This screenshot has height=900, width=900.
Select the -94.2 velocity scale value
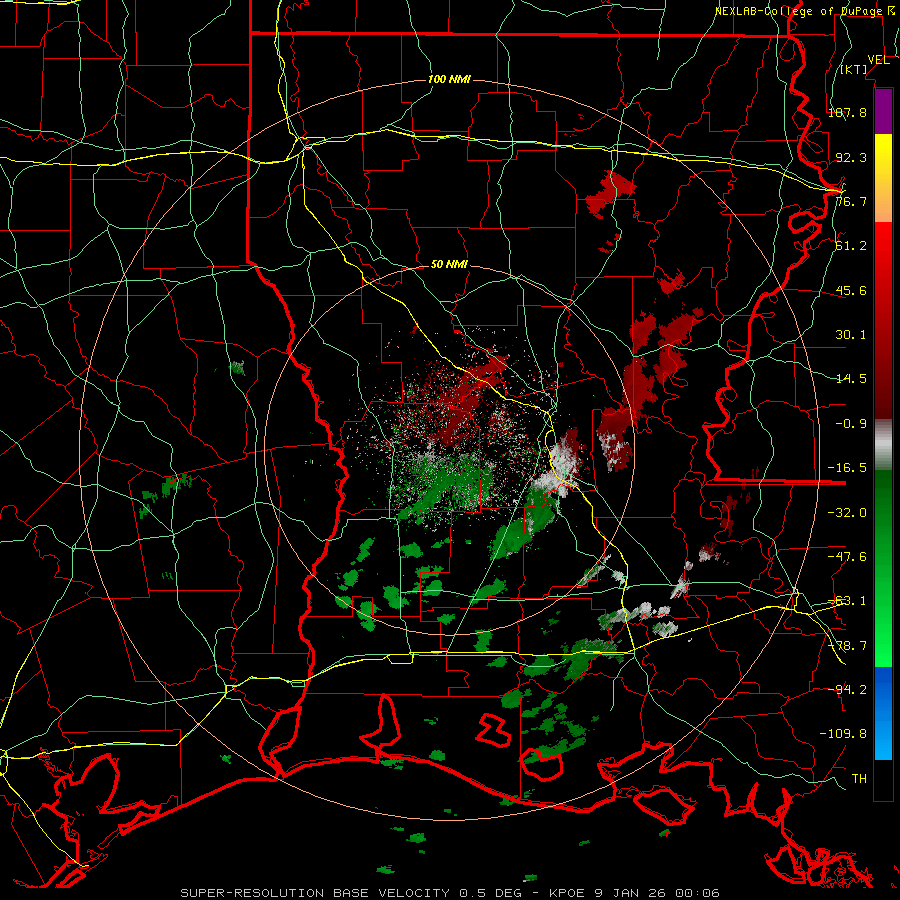(x=847, y=689)
